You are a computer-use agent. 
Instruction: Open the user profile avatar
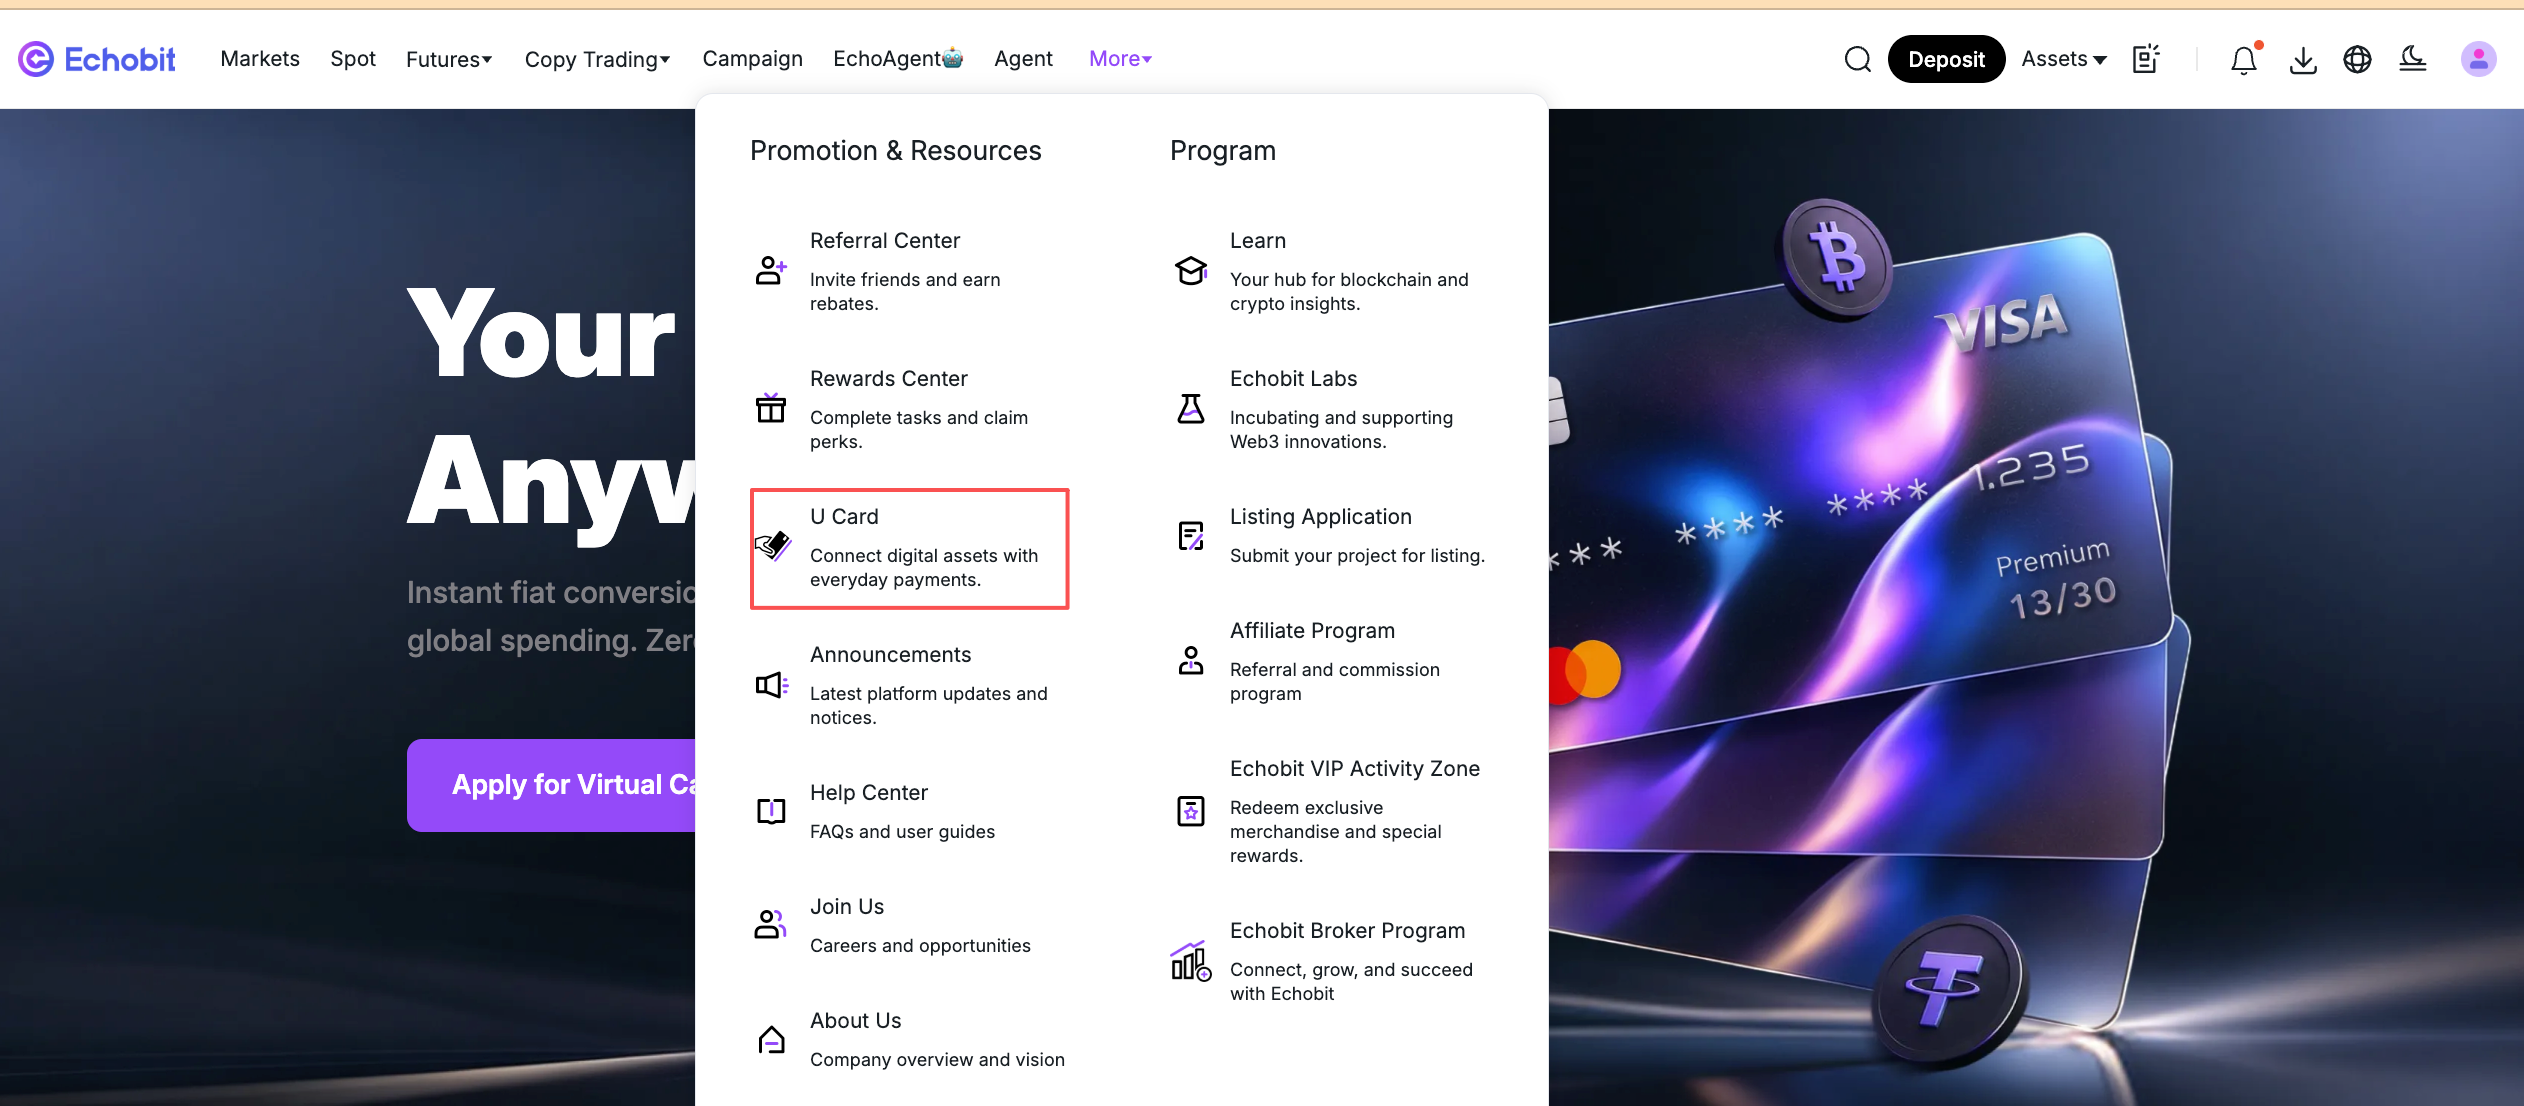point(2478,59)
